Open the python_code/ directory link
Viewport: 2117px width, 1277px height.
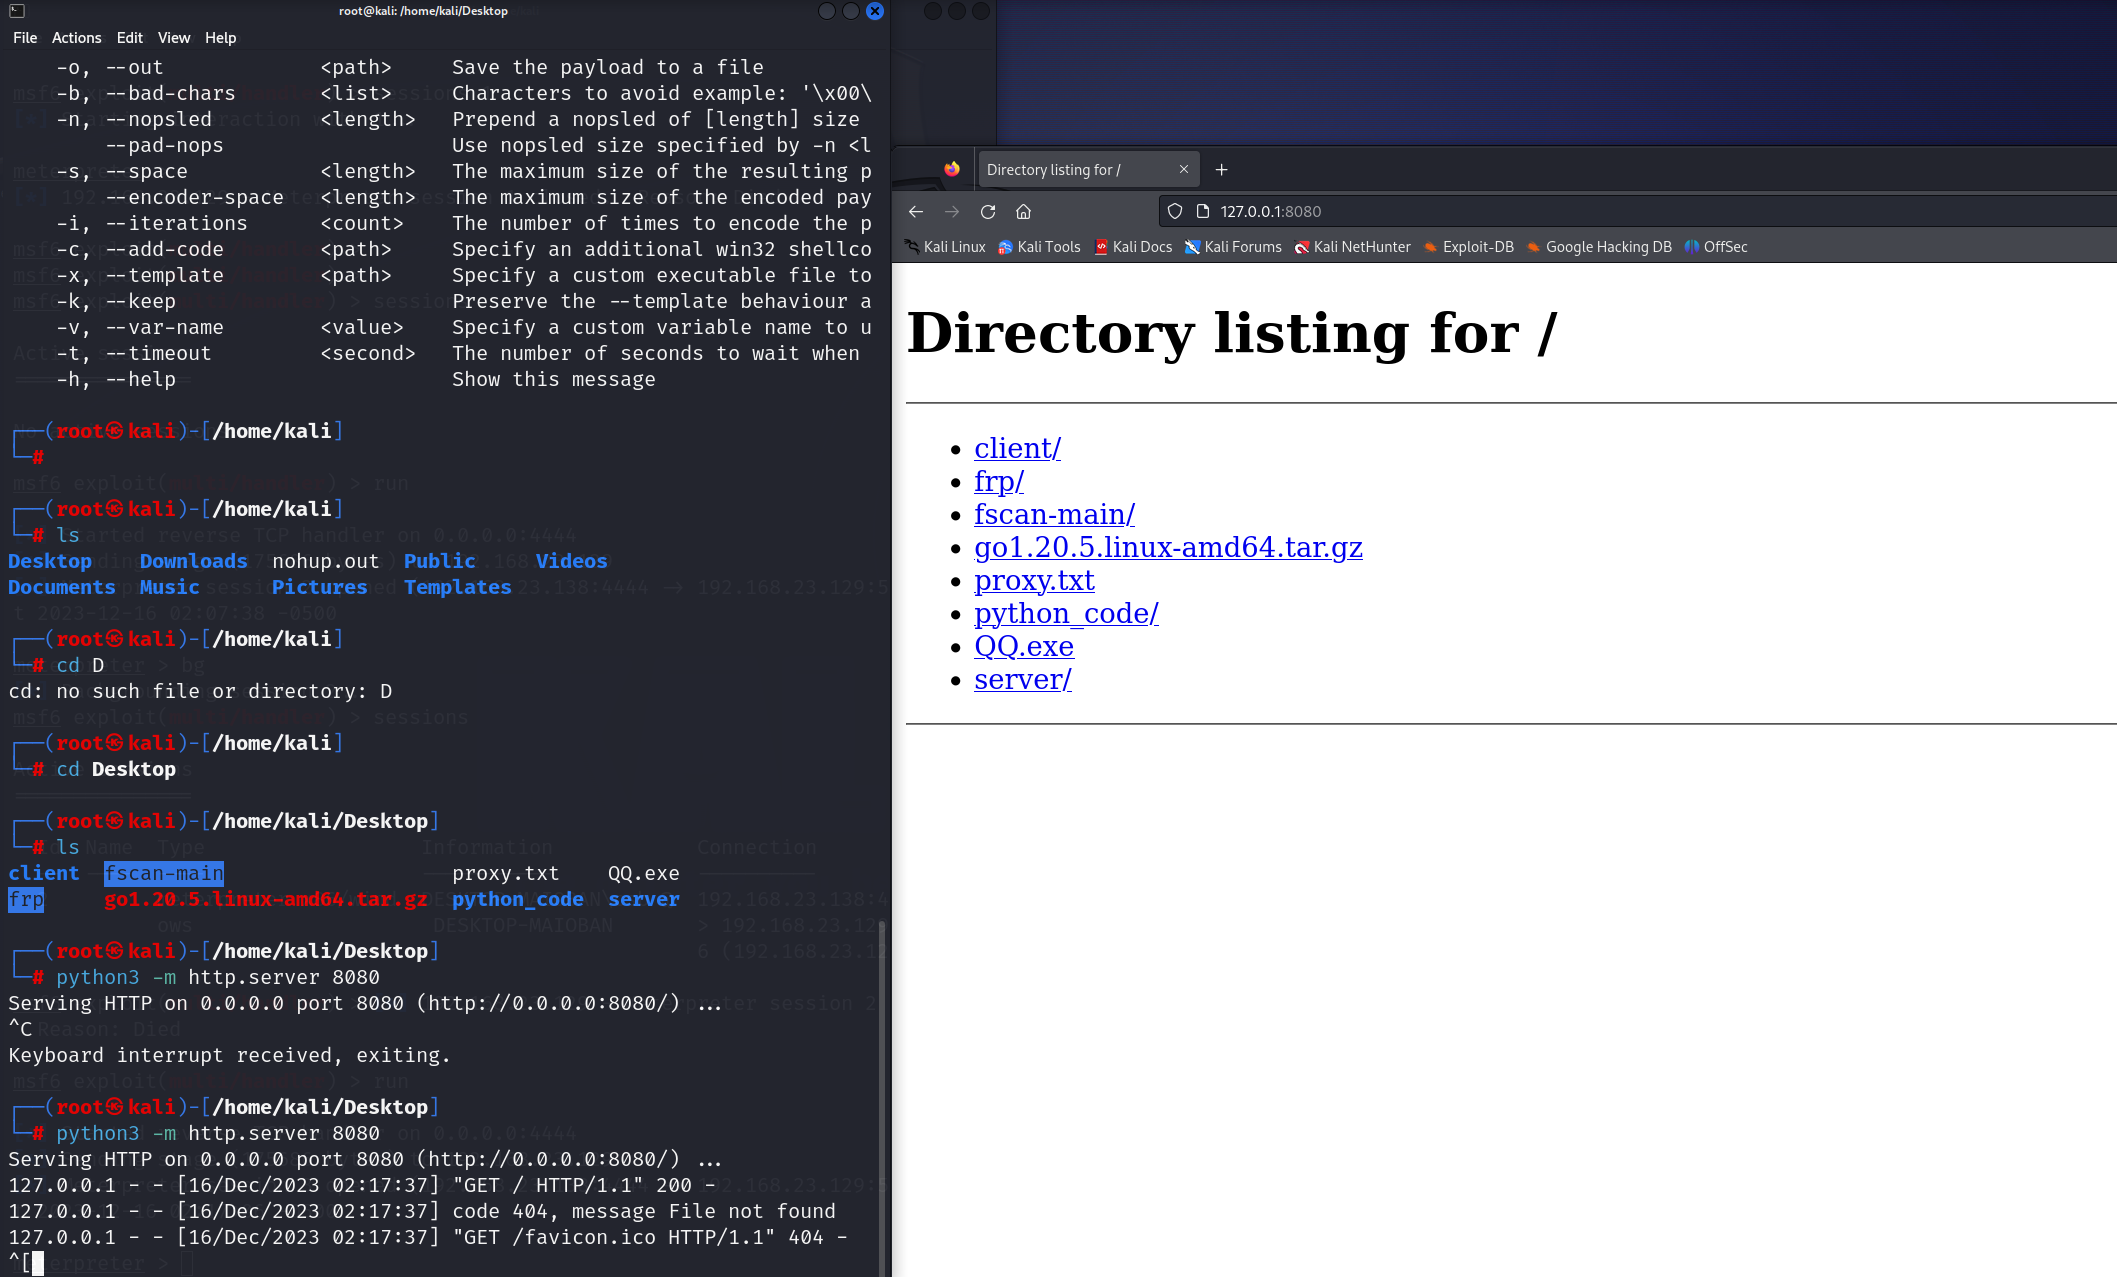coord(1066,613)
